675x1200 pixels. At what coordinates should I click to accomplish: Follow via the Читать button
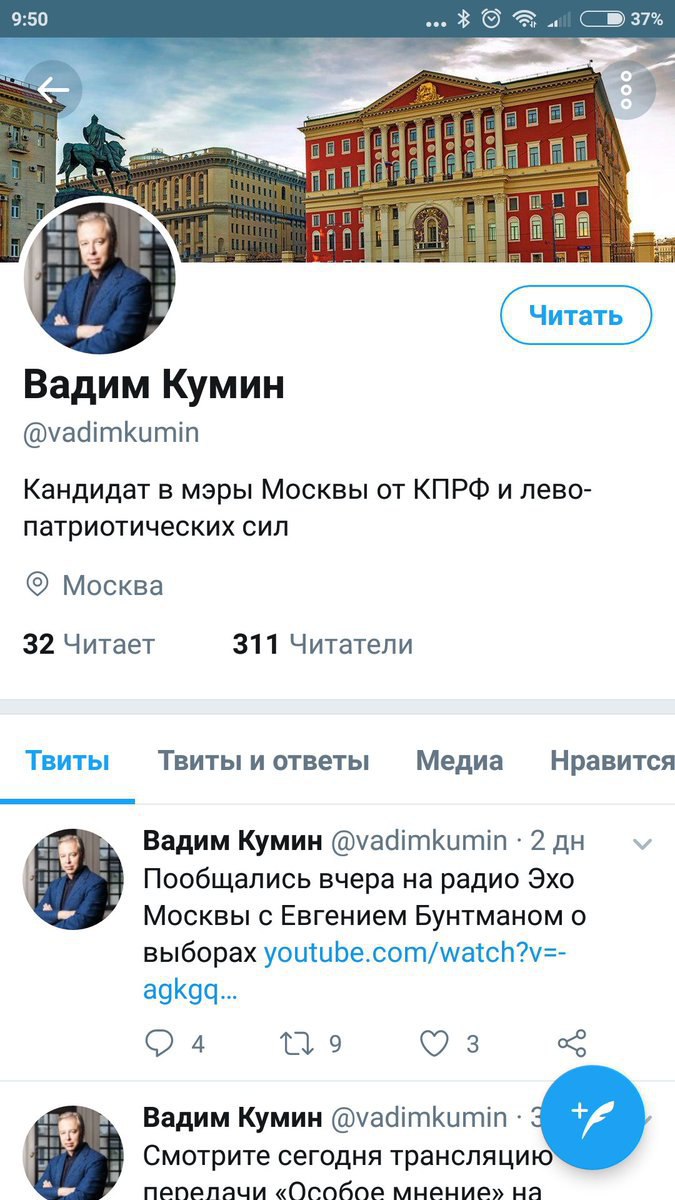tap(576, 315)
